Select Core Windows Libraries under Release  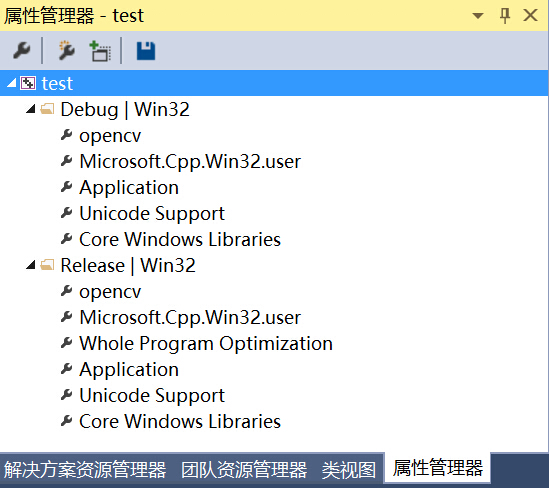coord(180,421)
